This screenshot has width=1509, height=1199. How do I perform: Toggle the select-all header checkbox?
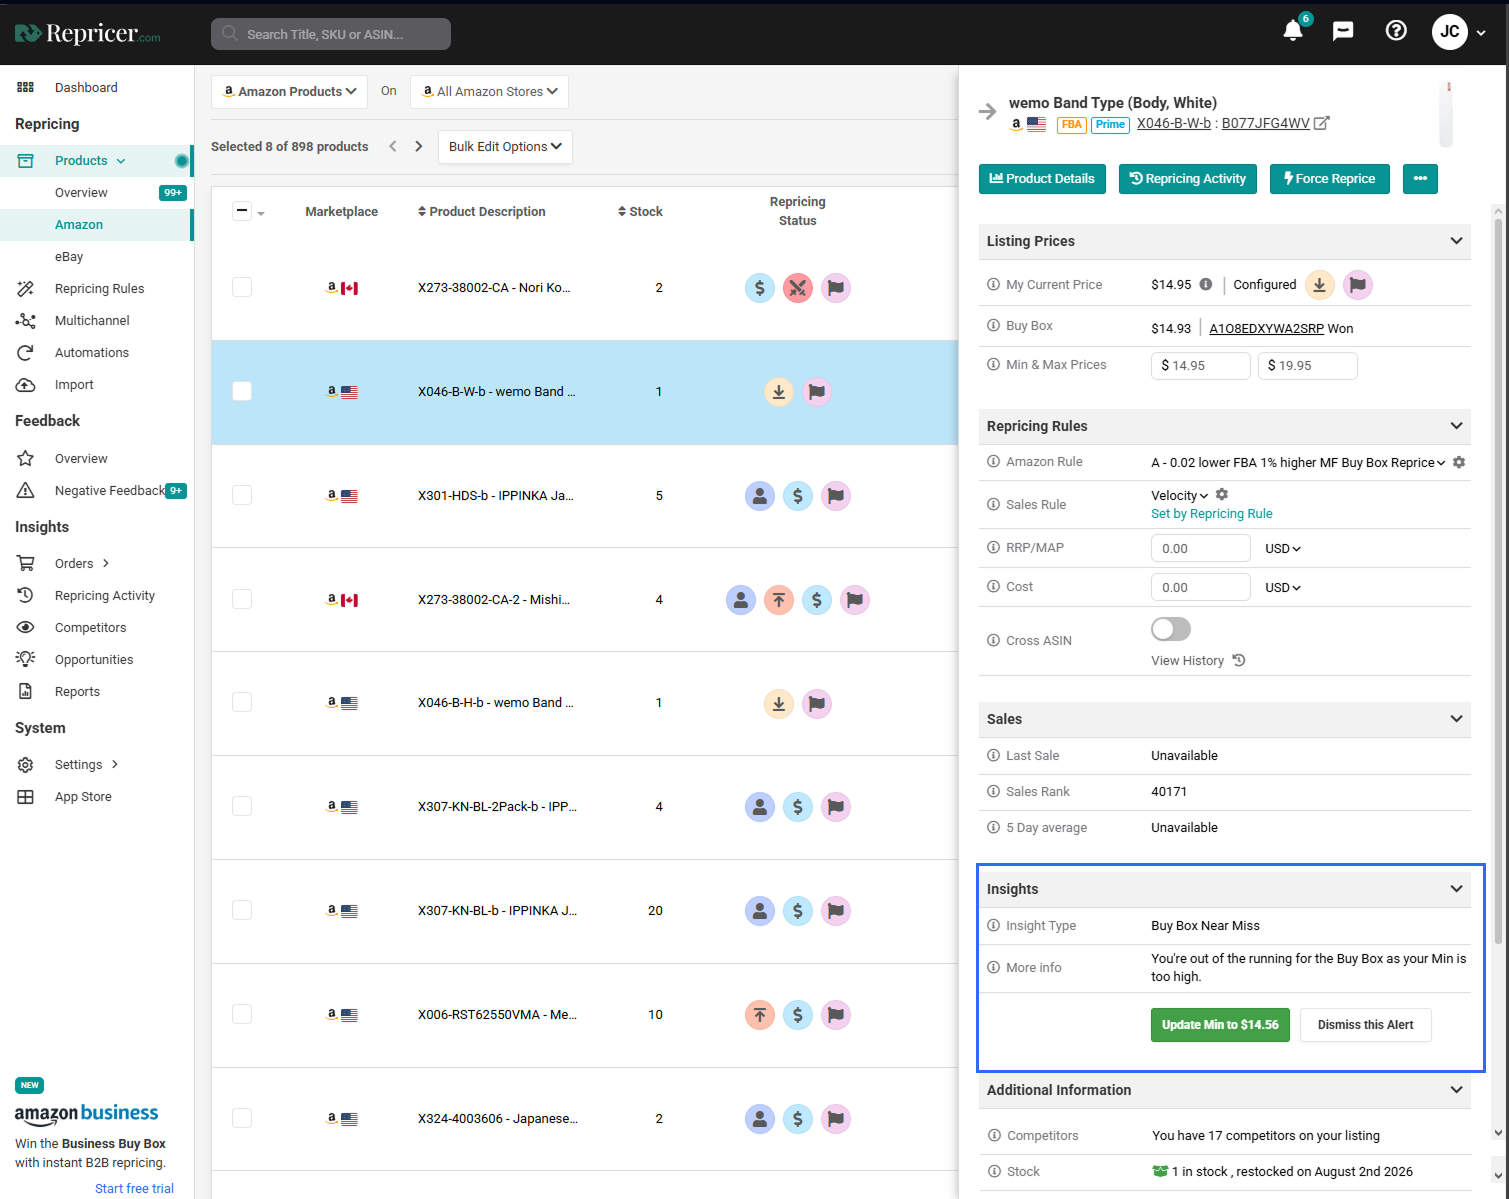[242, 211]
